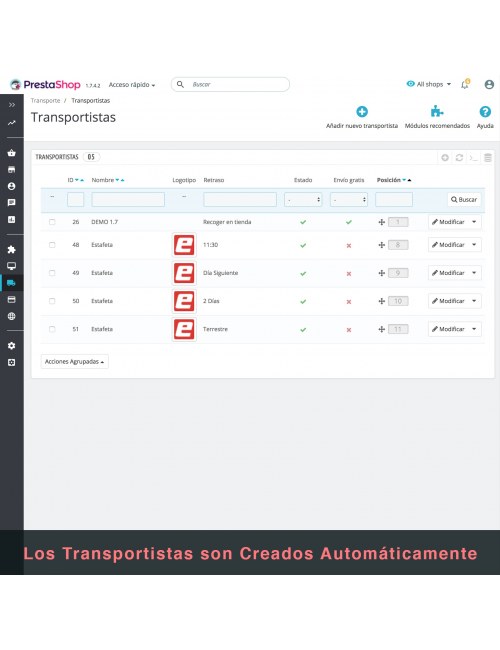This screenshot has height=650, width=500.
Task: Click the PrestaShop logo
Action: 45,85
